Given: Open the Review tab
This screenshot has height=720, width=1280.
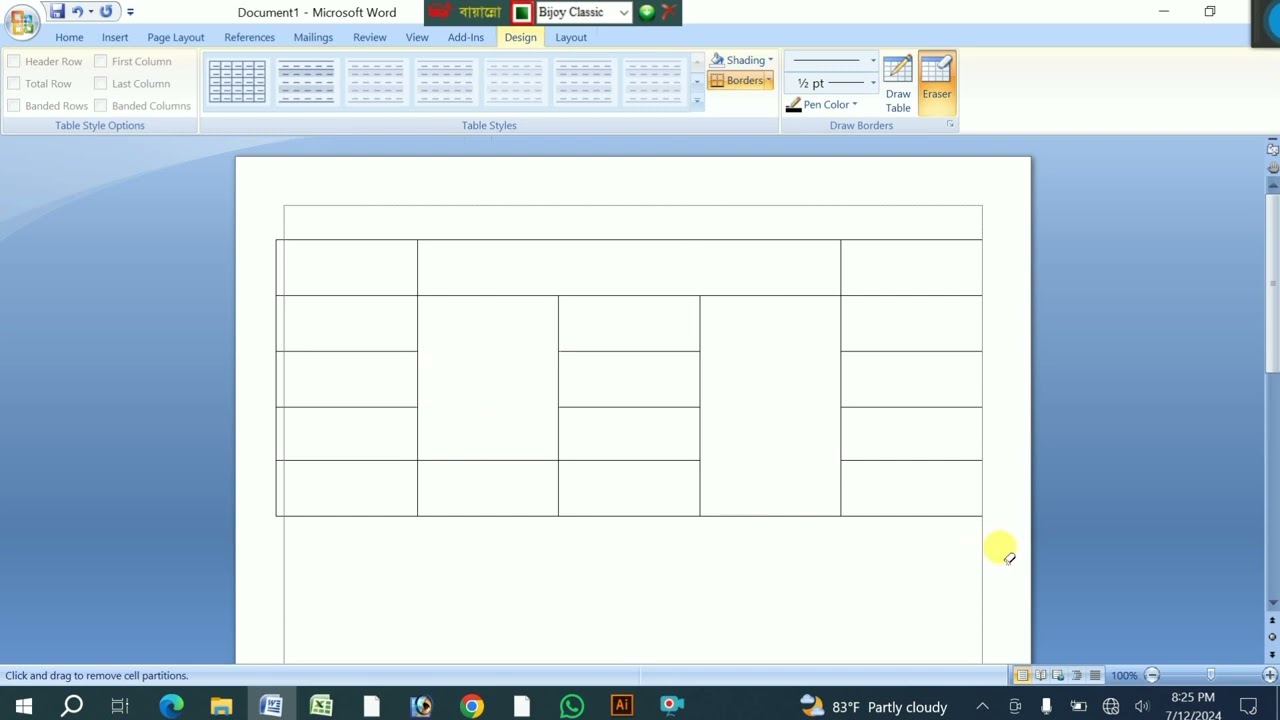Looking at the screenshot, I should coord(369,37).
